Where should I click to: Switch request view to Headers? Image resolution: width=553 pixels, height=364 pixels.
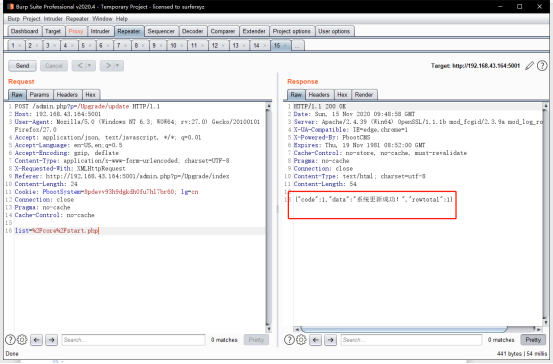(67, 95)
